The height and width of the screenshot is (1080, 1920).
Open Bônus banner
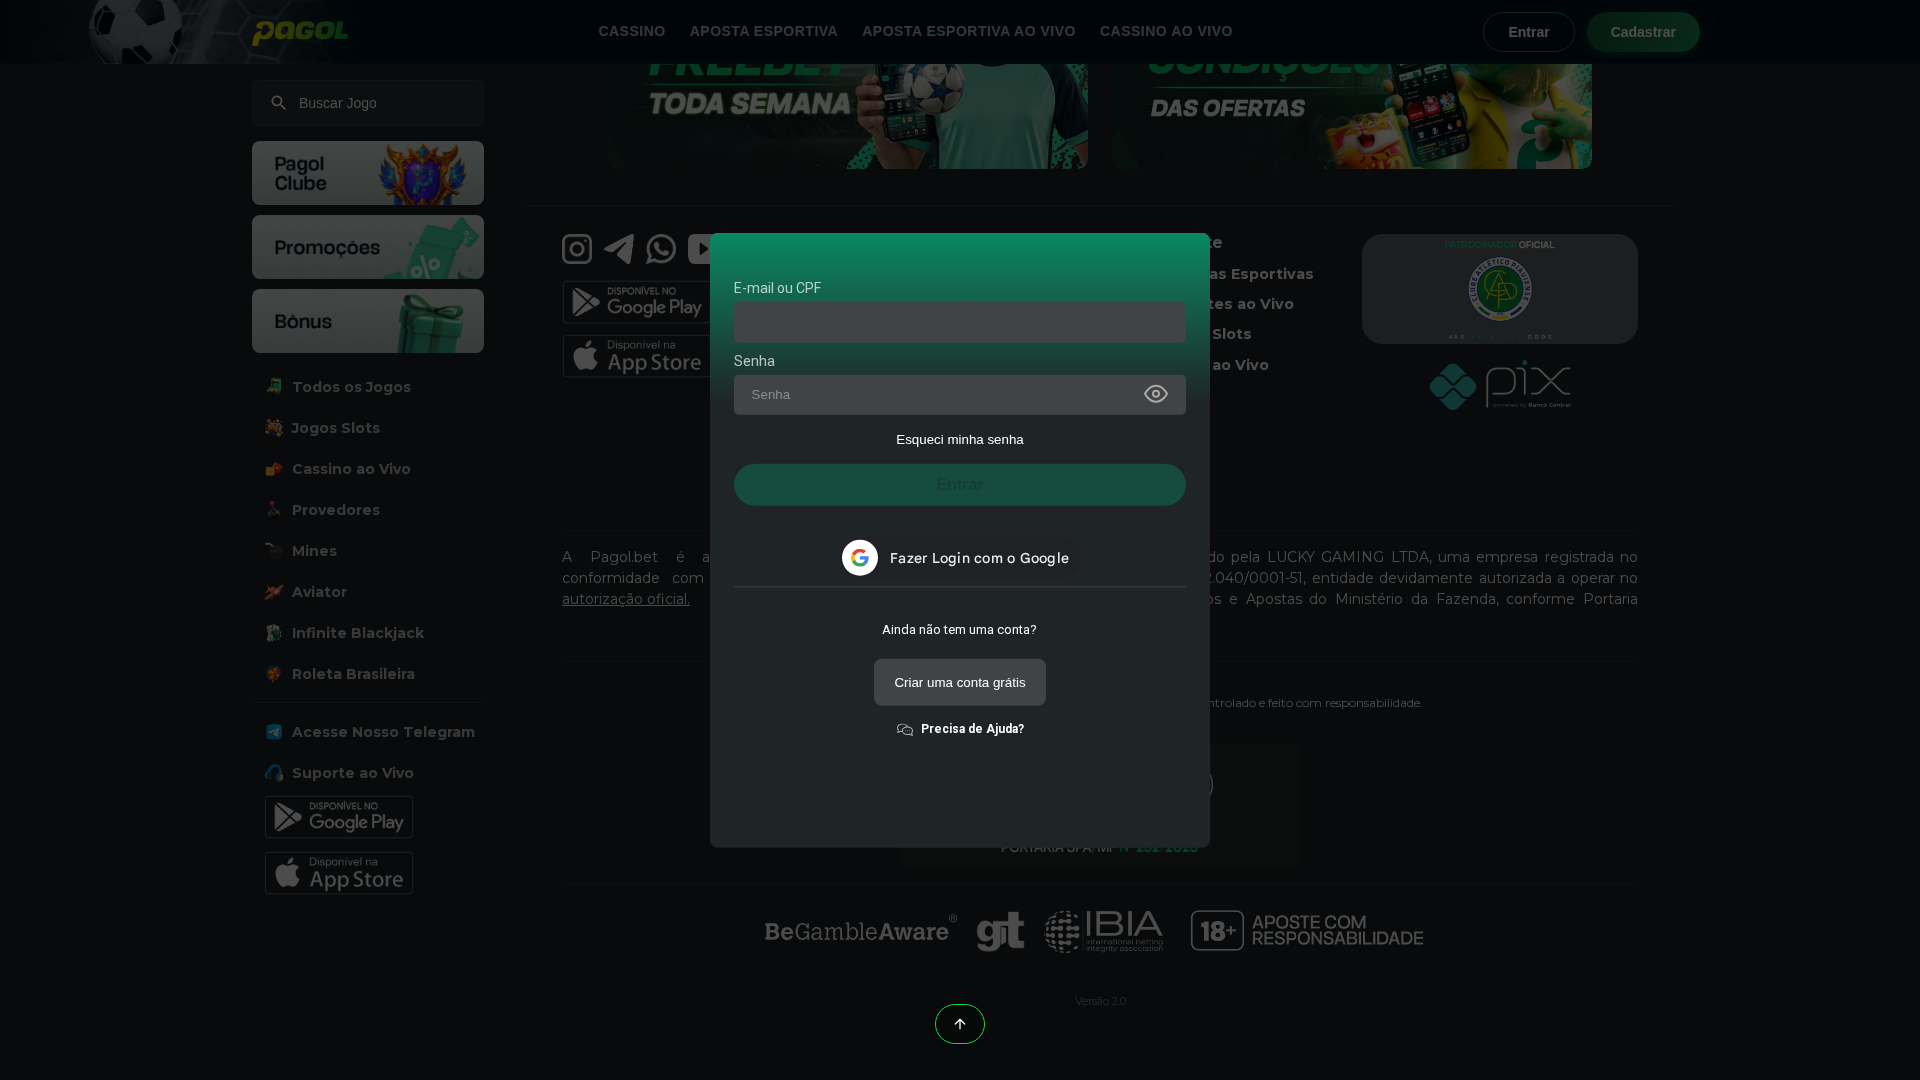pos(368,321)
